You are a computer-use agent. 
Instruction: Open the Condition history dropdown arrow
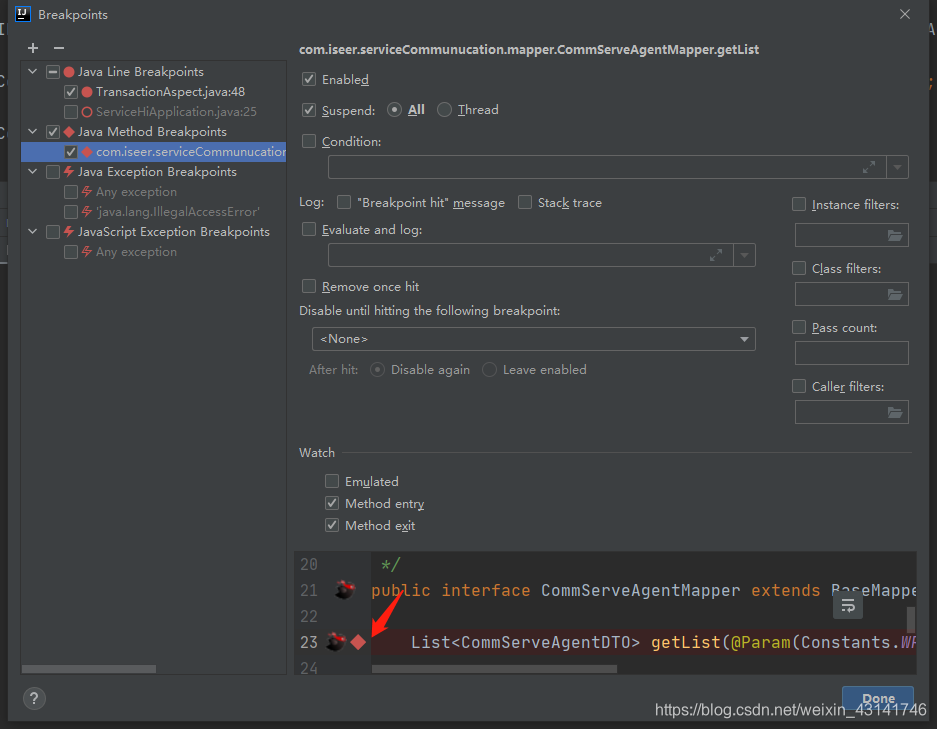click(898, 166)
